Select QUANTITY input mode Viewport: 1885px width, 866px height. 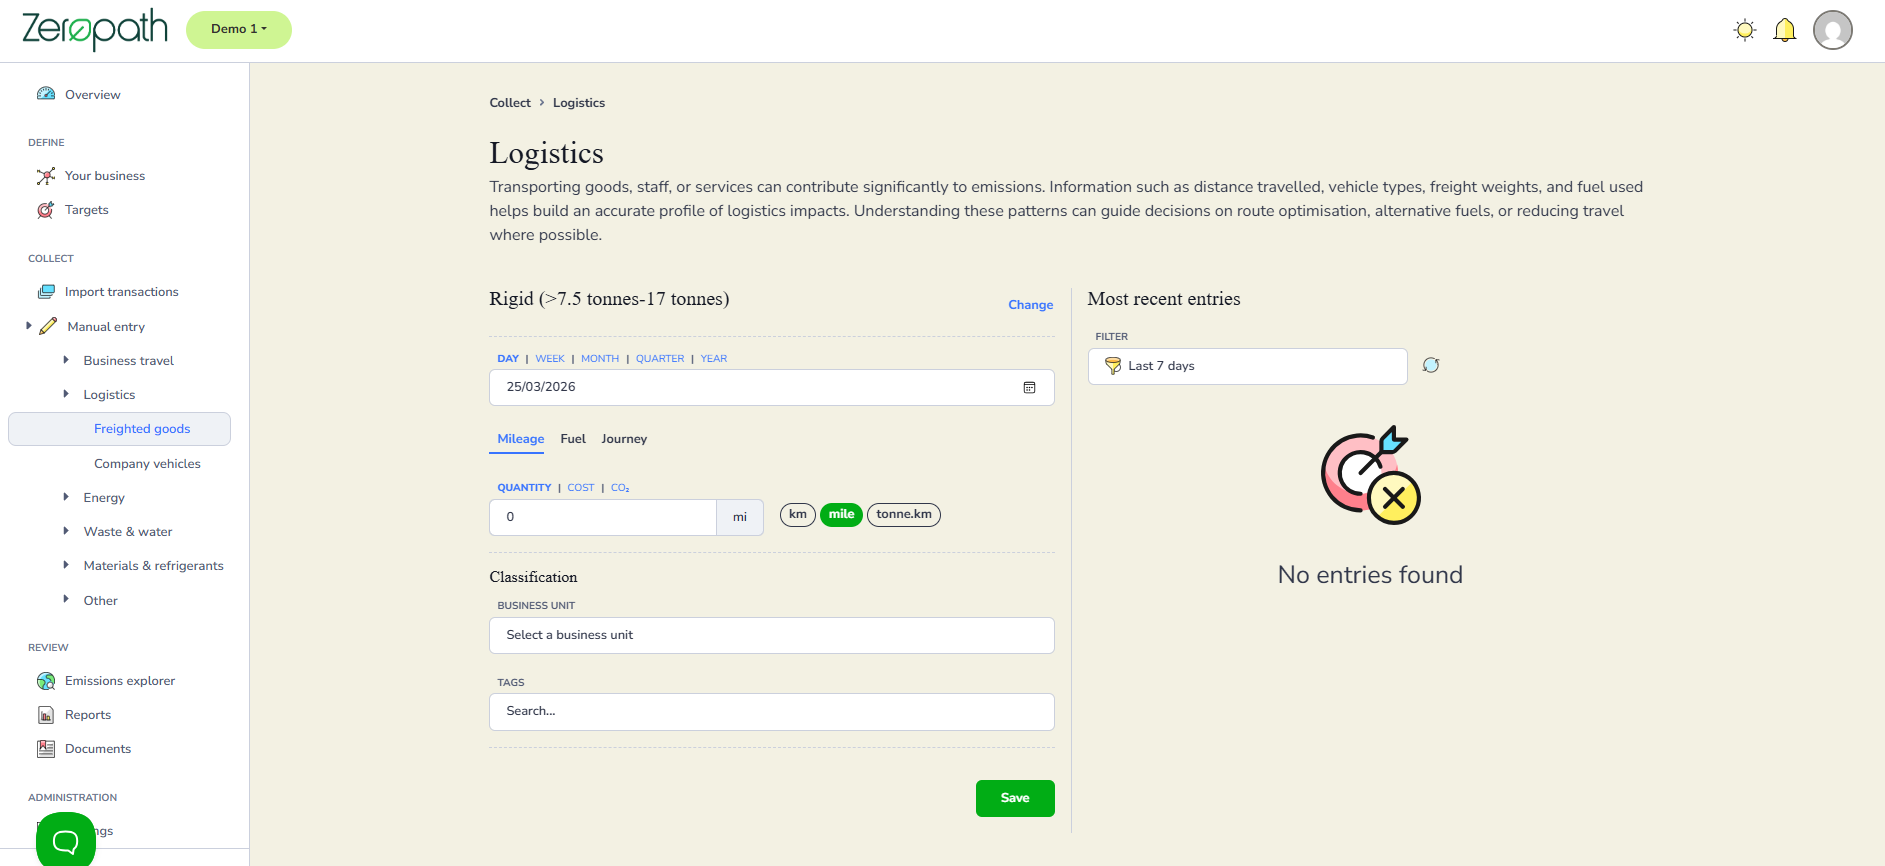point(524,488)
